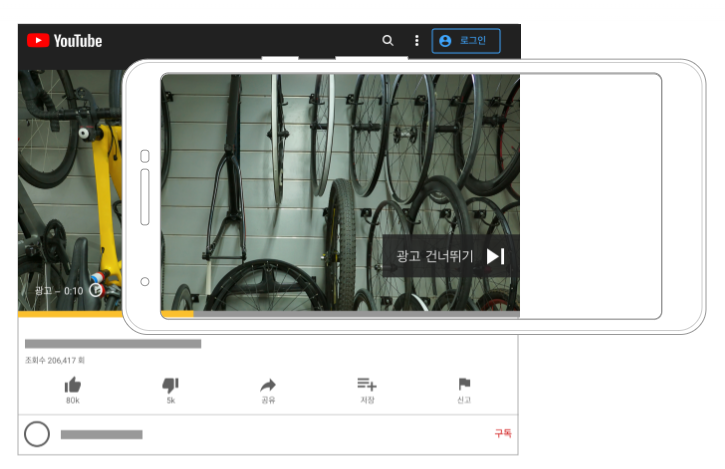Click the YouTube logo
The image size is (725, 469).
(64, 41)
